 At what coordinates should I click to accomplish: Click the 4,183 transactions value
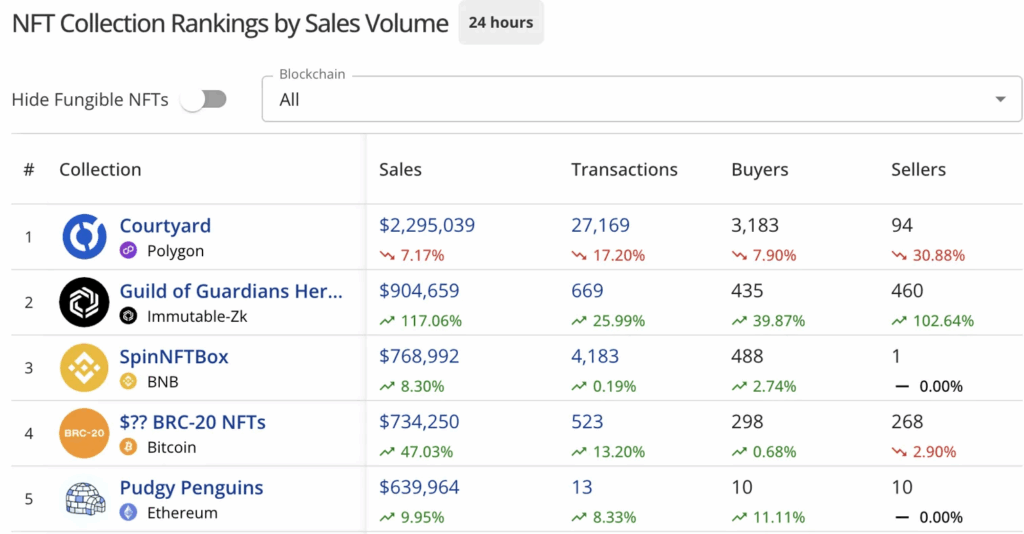coord(595,356)
